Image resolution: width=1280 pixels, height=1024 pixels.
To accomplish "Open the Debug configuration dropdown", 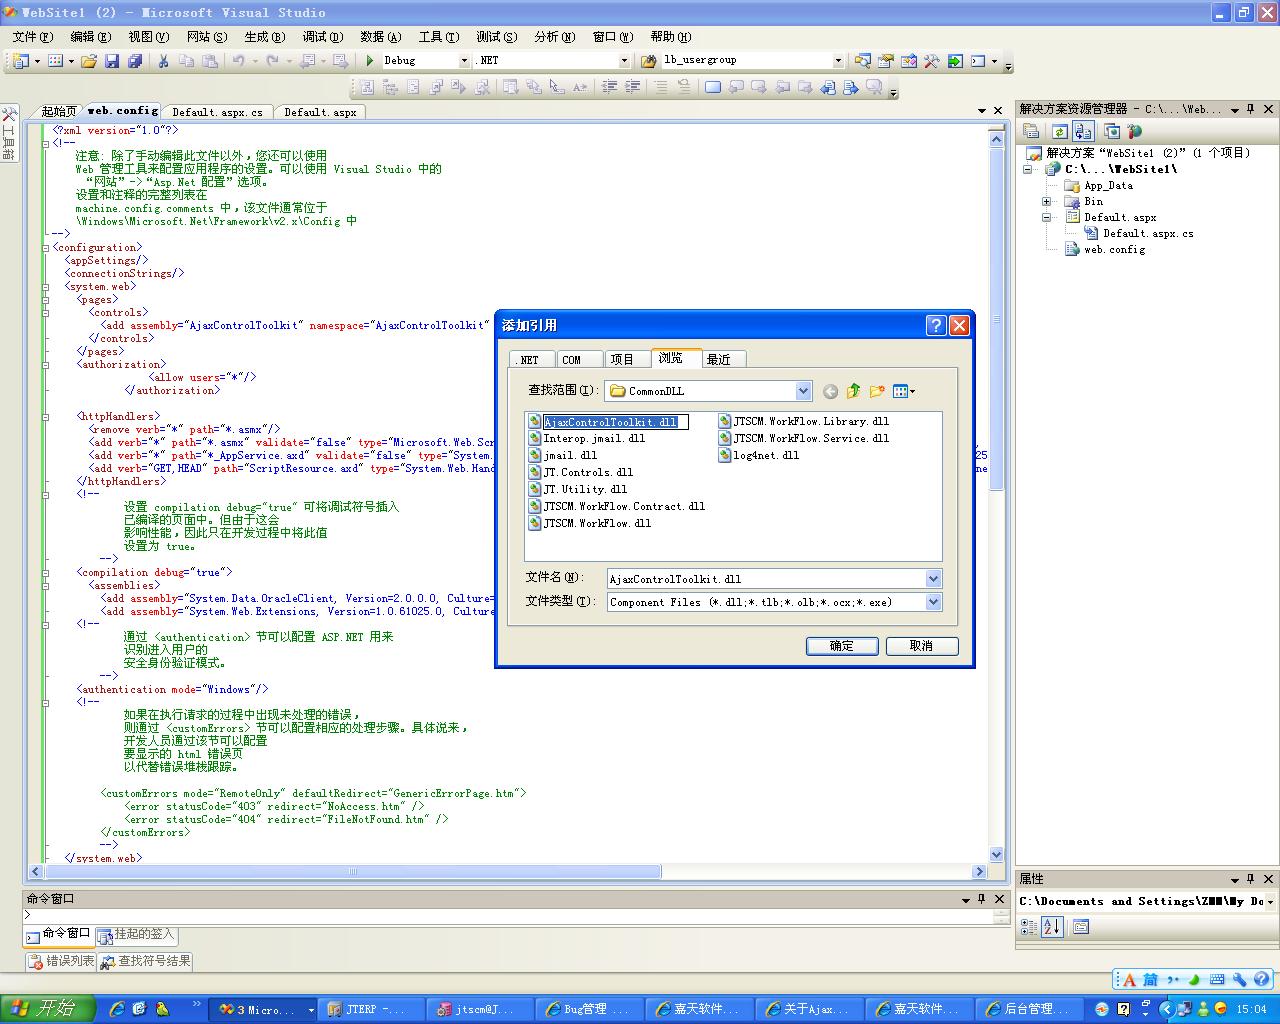I will pos(464,61).
